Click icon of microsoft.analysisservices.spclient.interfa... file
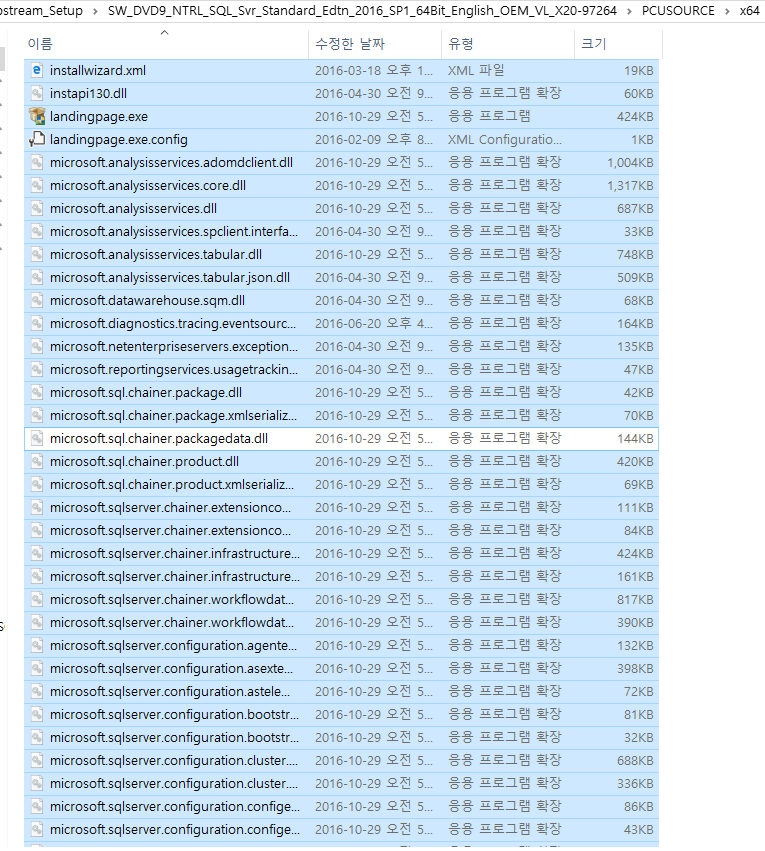The image size is (765, 851). pos(37,231)
